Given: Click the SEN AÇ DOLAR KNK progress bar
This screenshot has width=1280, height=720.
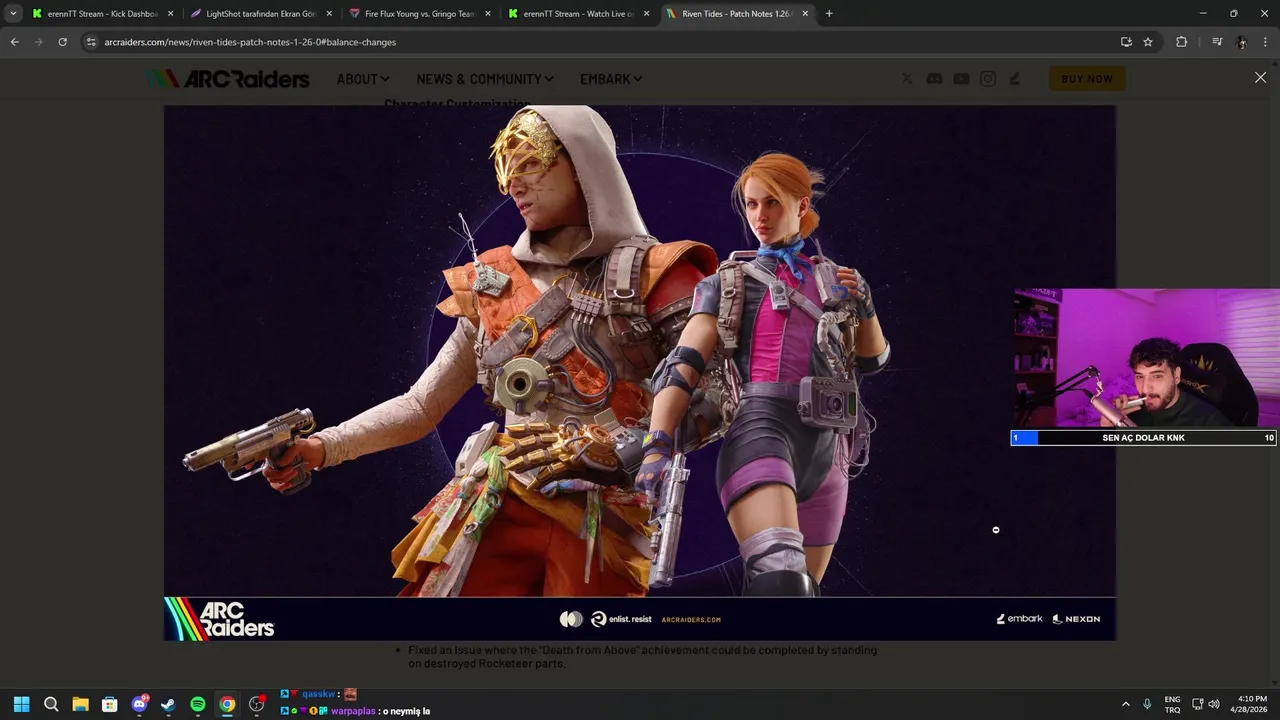Looking at the screenshot, I should [1143, 438].
